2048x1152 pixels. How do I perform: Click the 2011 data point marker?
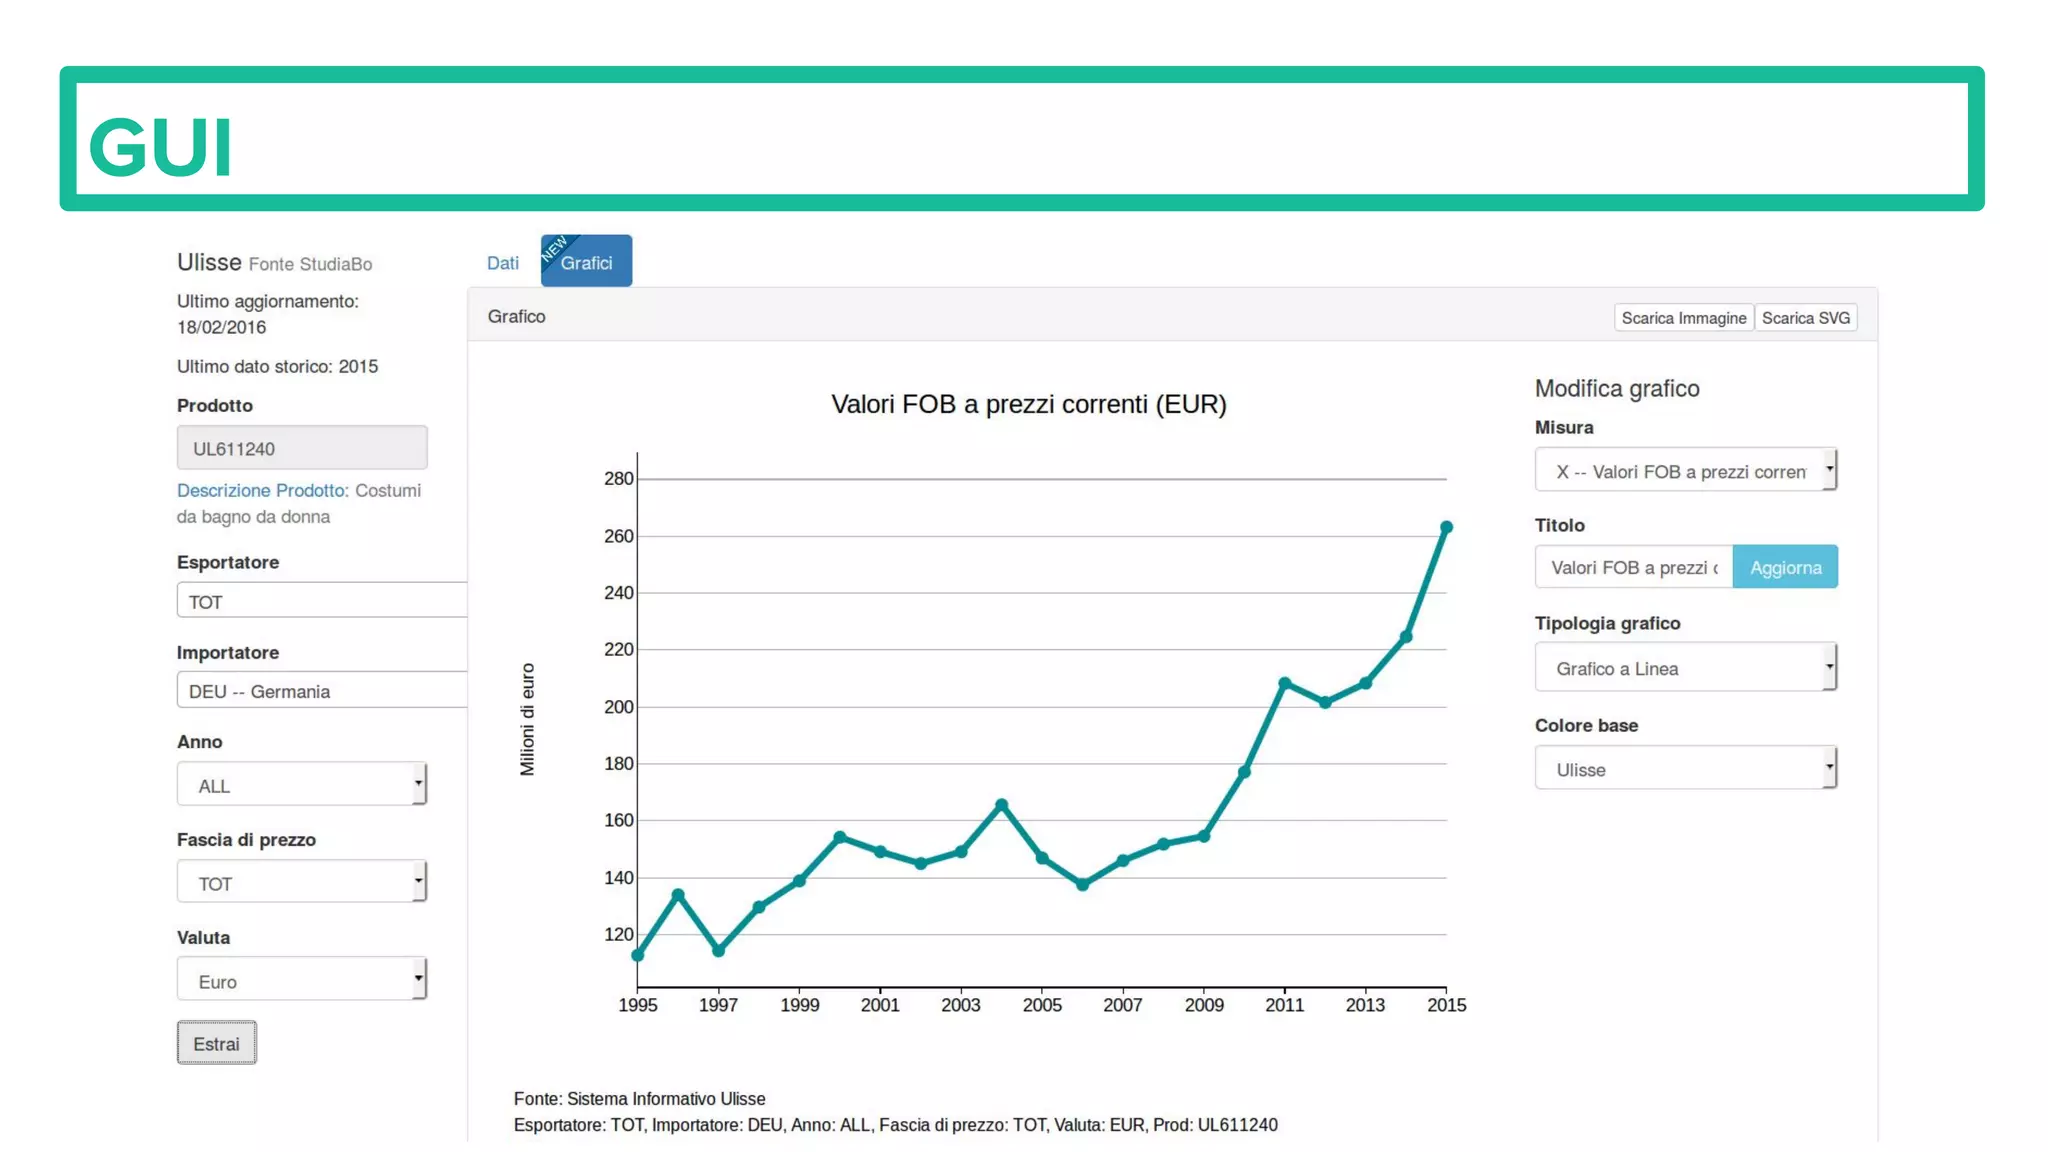coord(1284,683)
